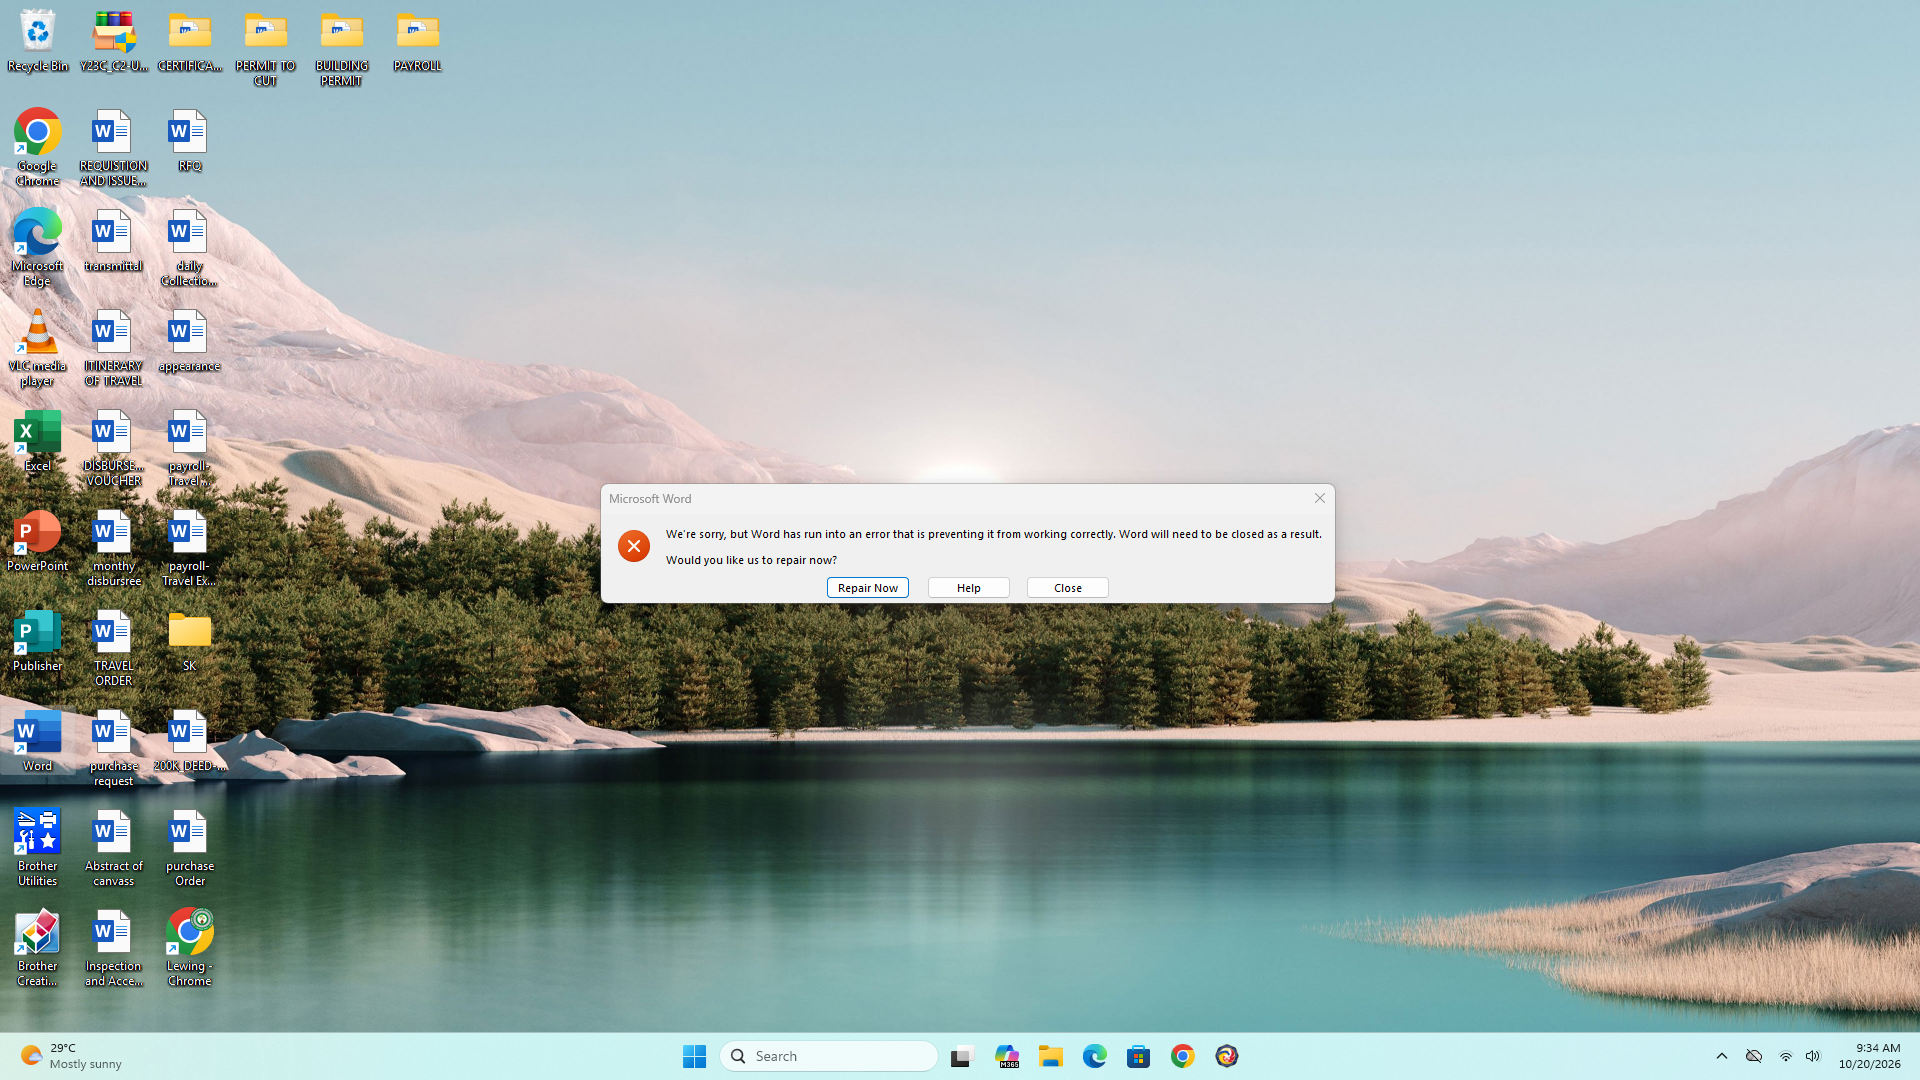Select the Excel desktop shortcut
The image size is (1920, 1080).
coord(38,441)
